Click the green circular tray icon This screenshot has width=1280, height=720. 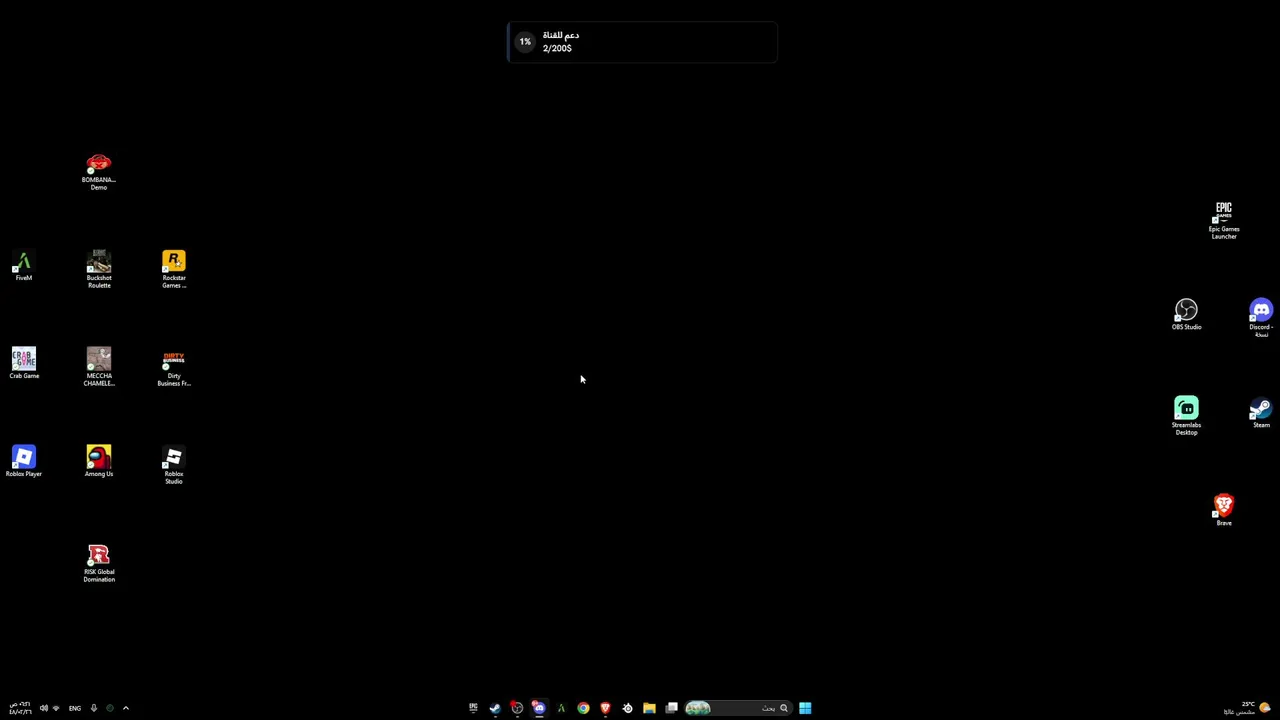pyautogui.click(x=110, y=708)
